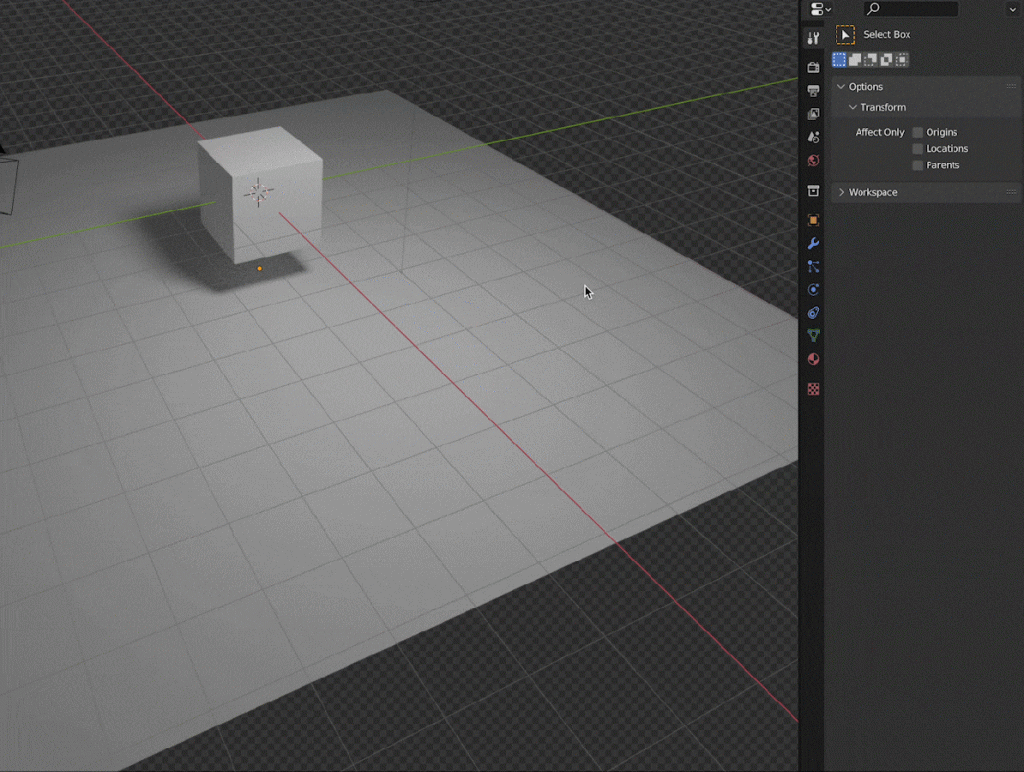Open the Tool properties tab

point(813,38)
